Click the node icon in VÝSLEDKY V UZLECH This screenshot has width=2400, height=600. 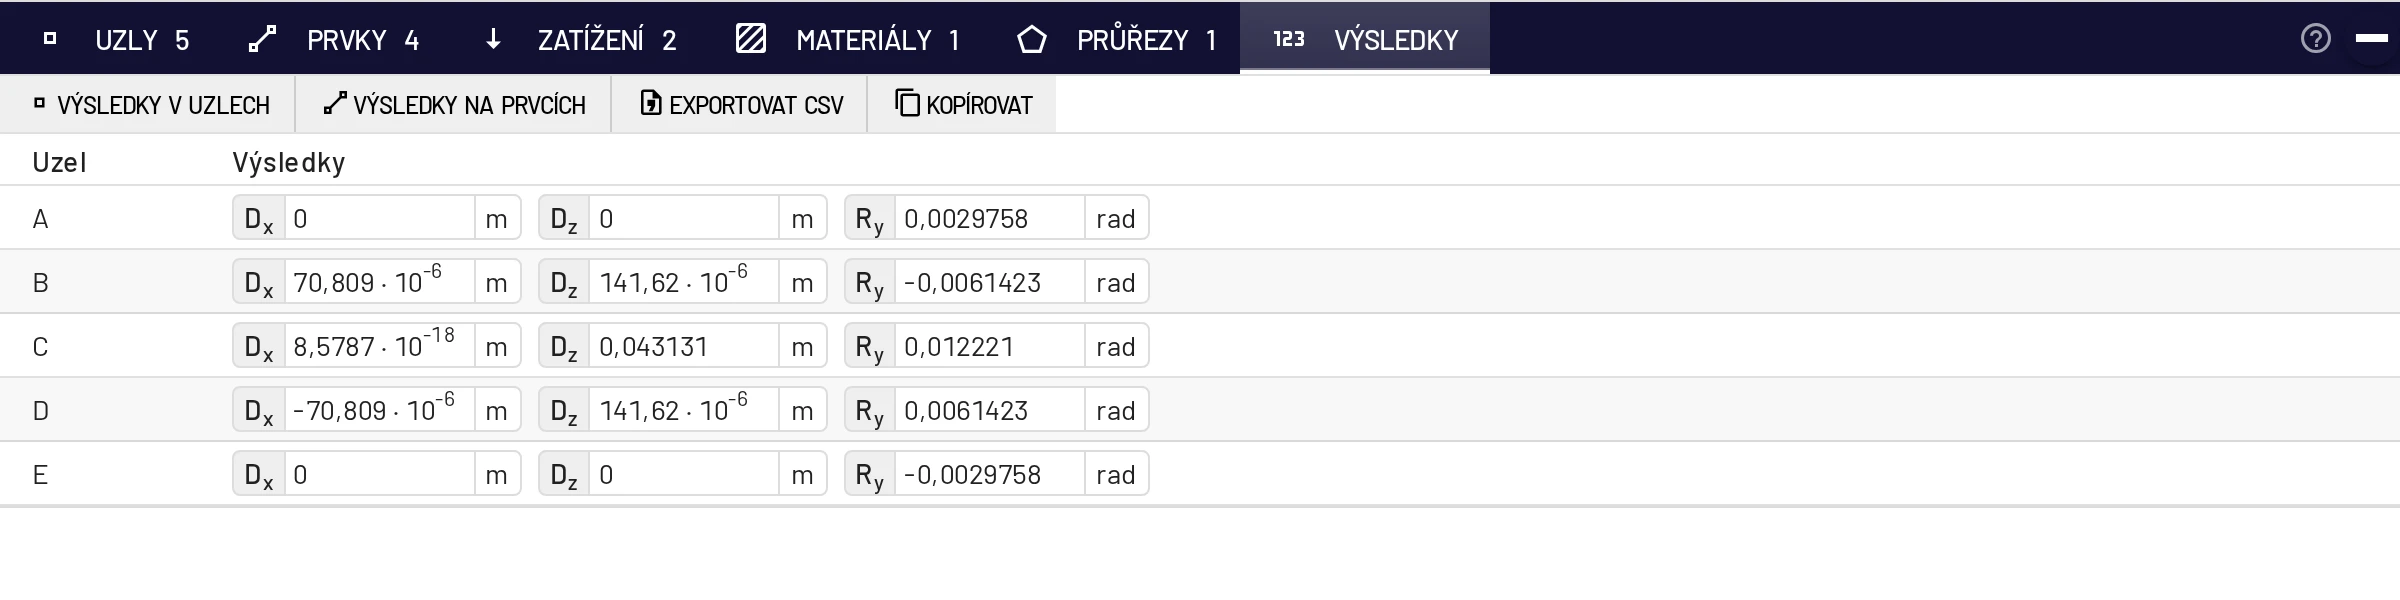39,103
